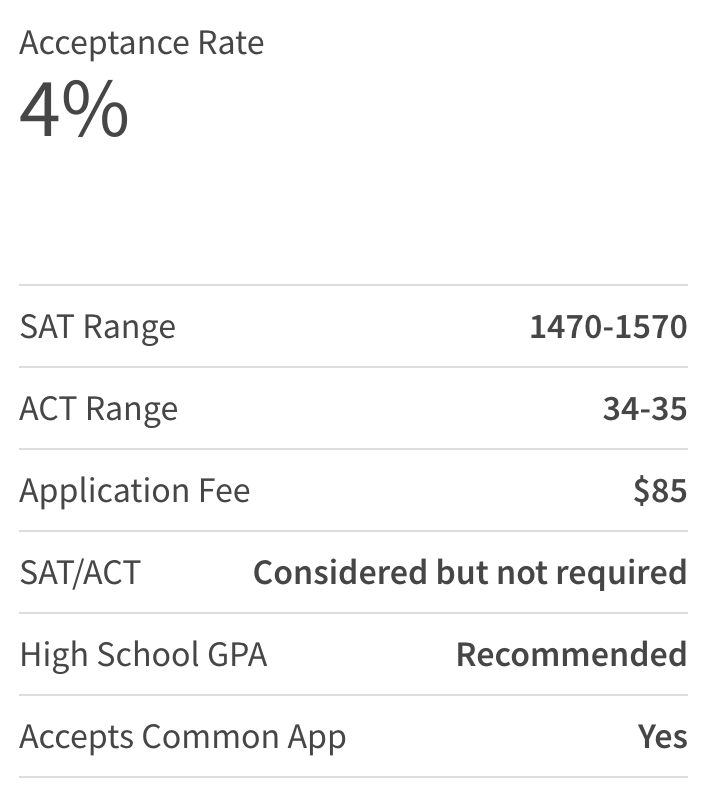The image size is (724, 802).
Task: Click the Application Fee label
Action: [x=134, y=491]
